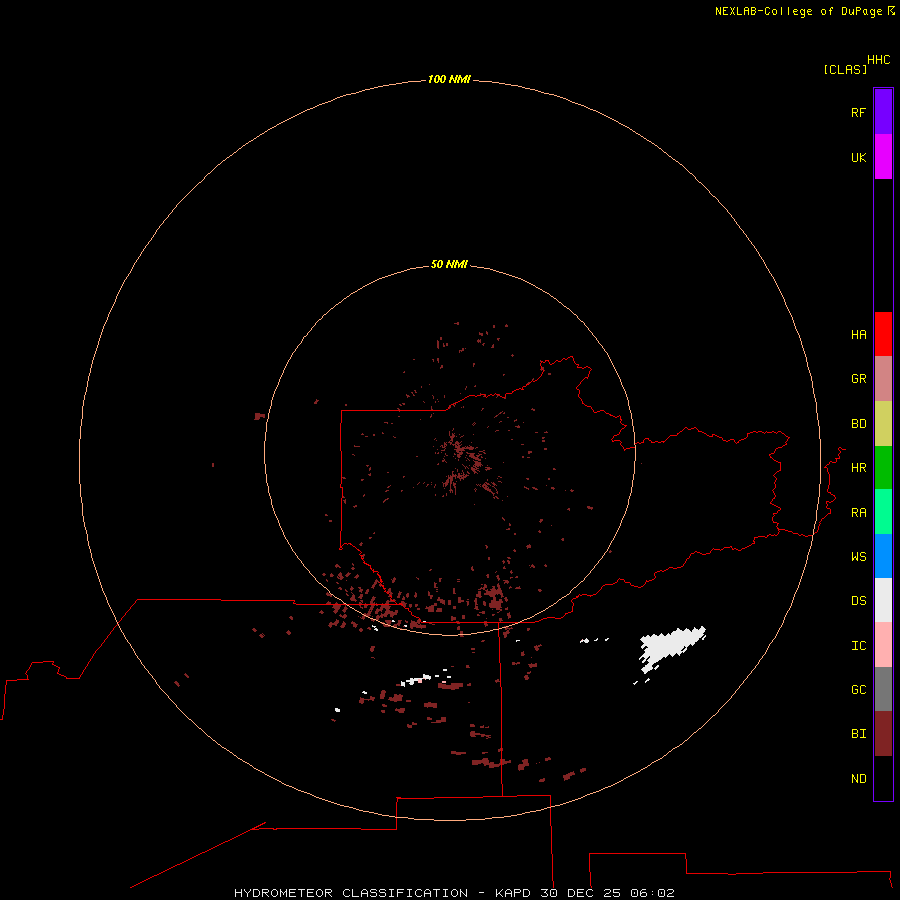The height and width of the screenshot is (900, 900).
Task: Click the GC legend label
Action: point(859,690)
